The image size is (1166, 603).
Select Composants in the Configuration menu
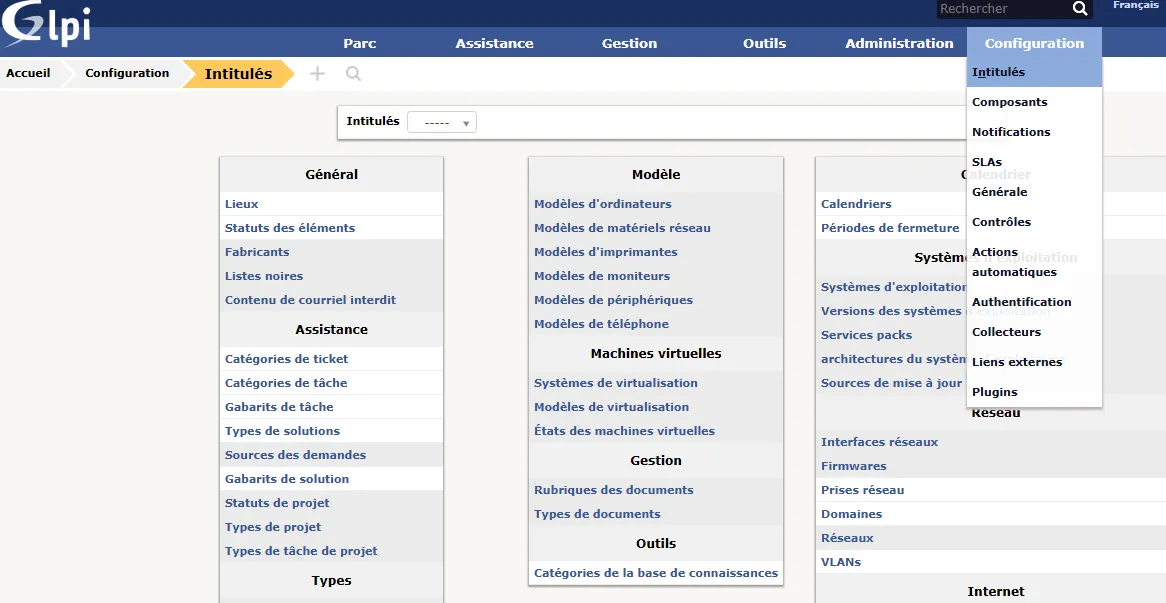pyautogui.click(x=1009, y=102)
